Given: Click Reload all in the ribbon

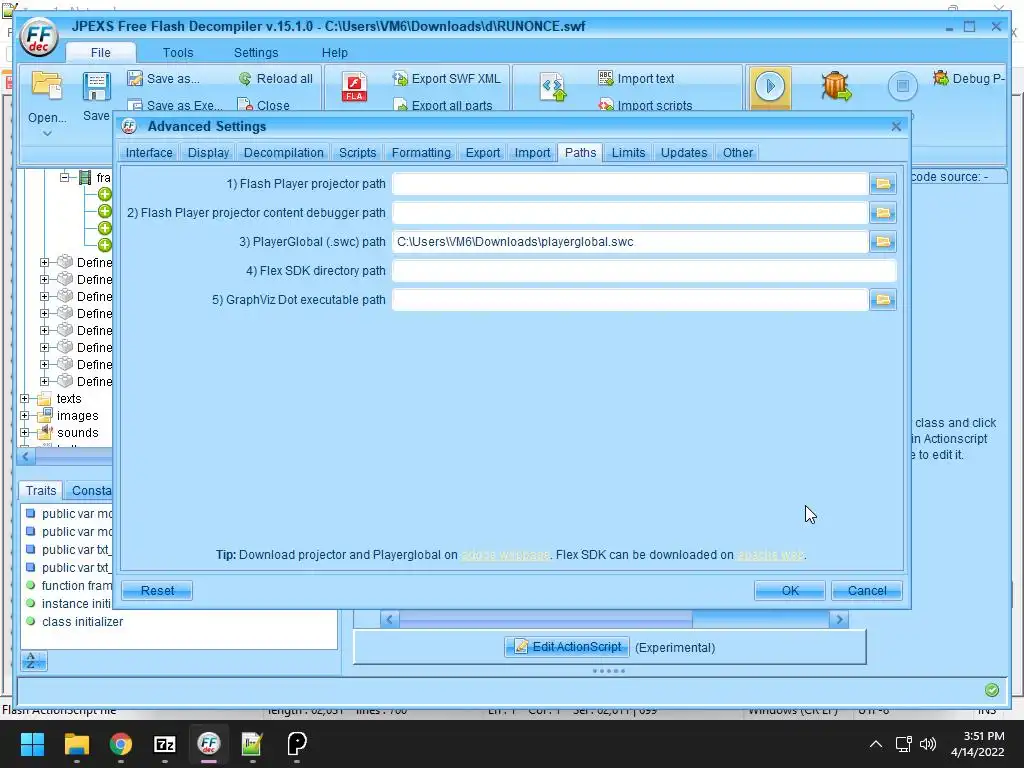Looking at the screenshot, I should 276,79.
